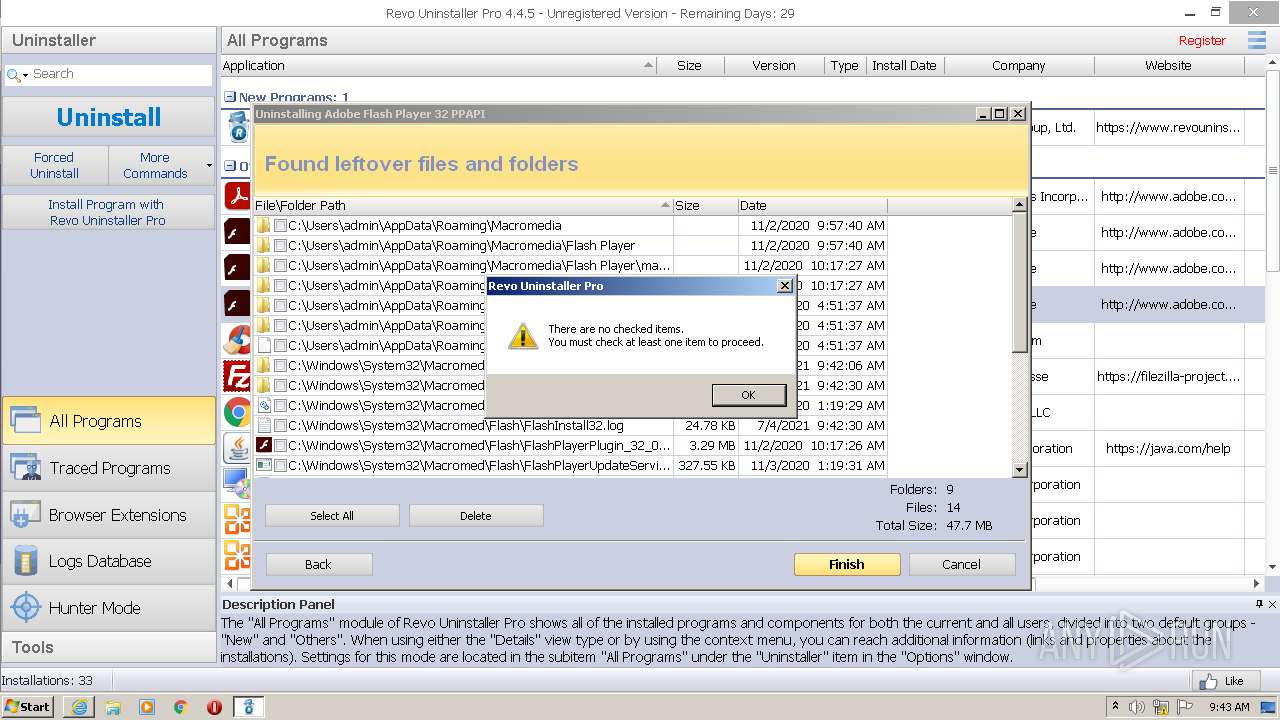Click sort arrow on File\Folder Path column
The width and height of the screenshot is (1280, 720).
(666, 205)
